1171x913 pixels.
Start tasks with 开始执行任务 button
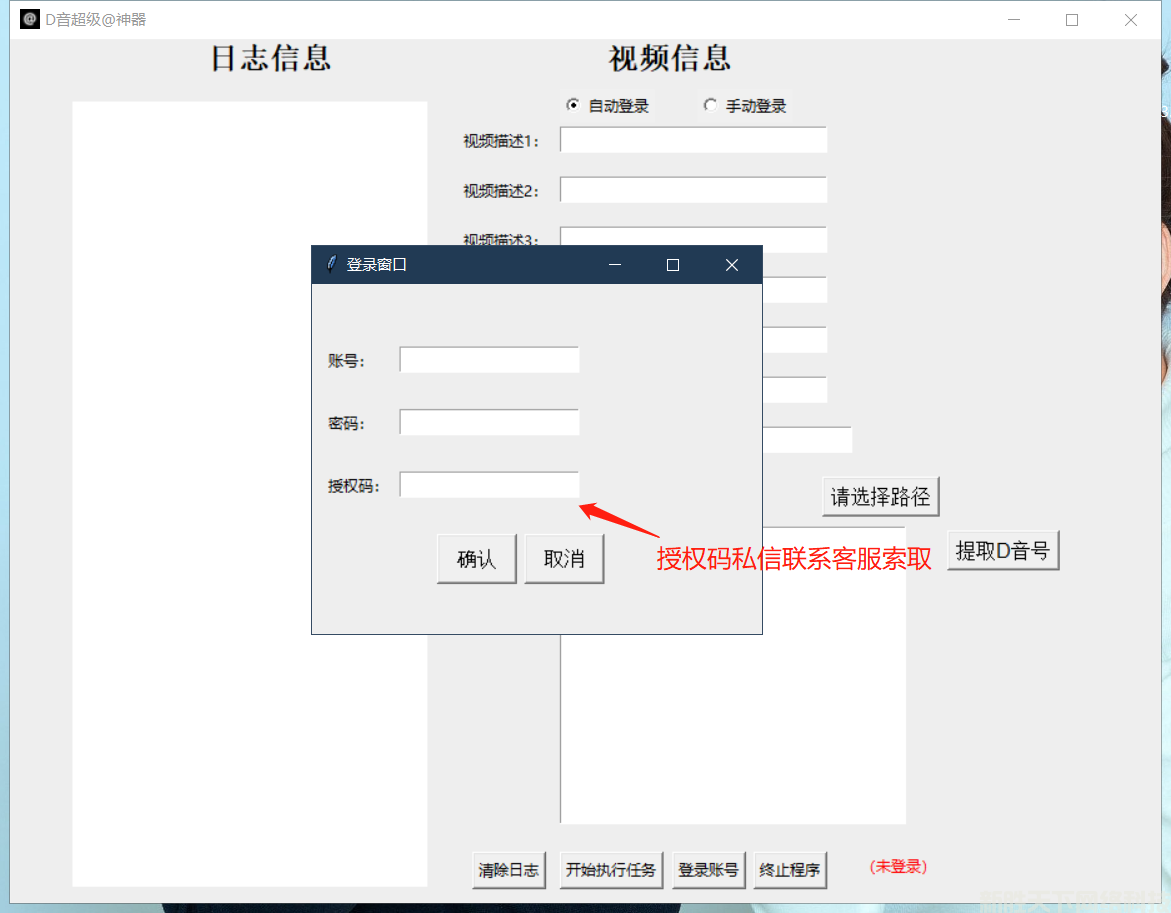[610, 869]
